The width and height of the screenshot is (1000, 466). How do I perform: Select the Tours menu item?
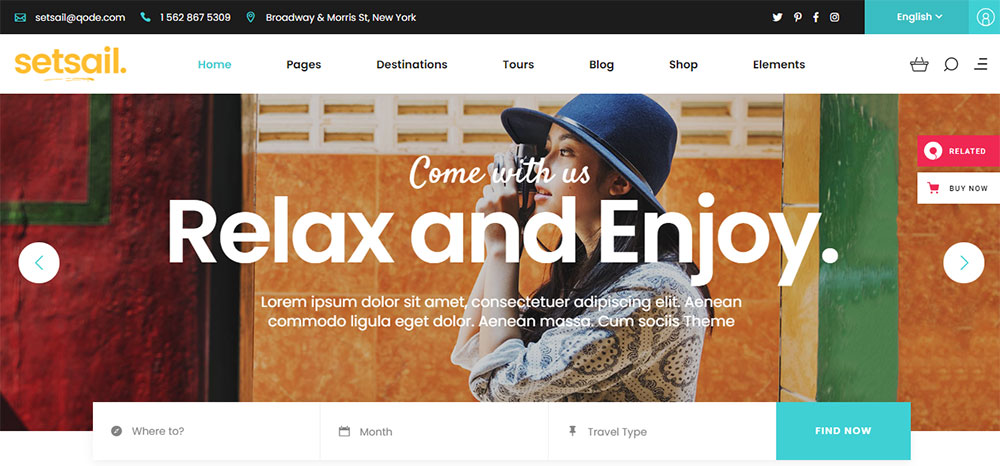(518, 64)
